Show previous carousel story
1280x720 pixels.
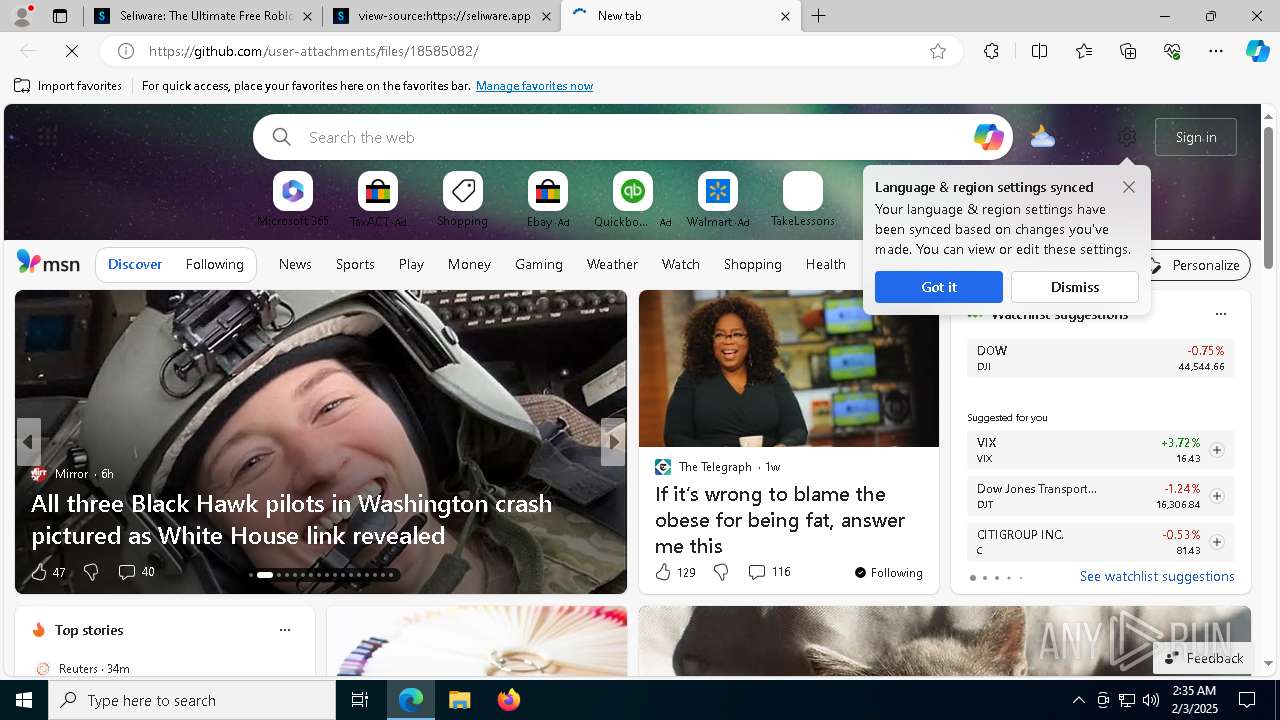pos(28,442)
